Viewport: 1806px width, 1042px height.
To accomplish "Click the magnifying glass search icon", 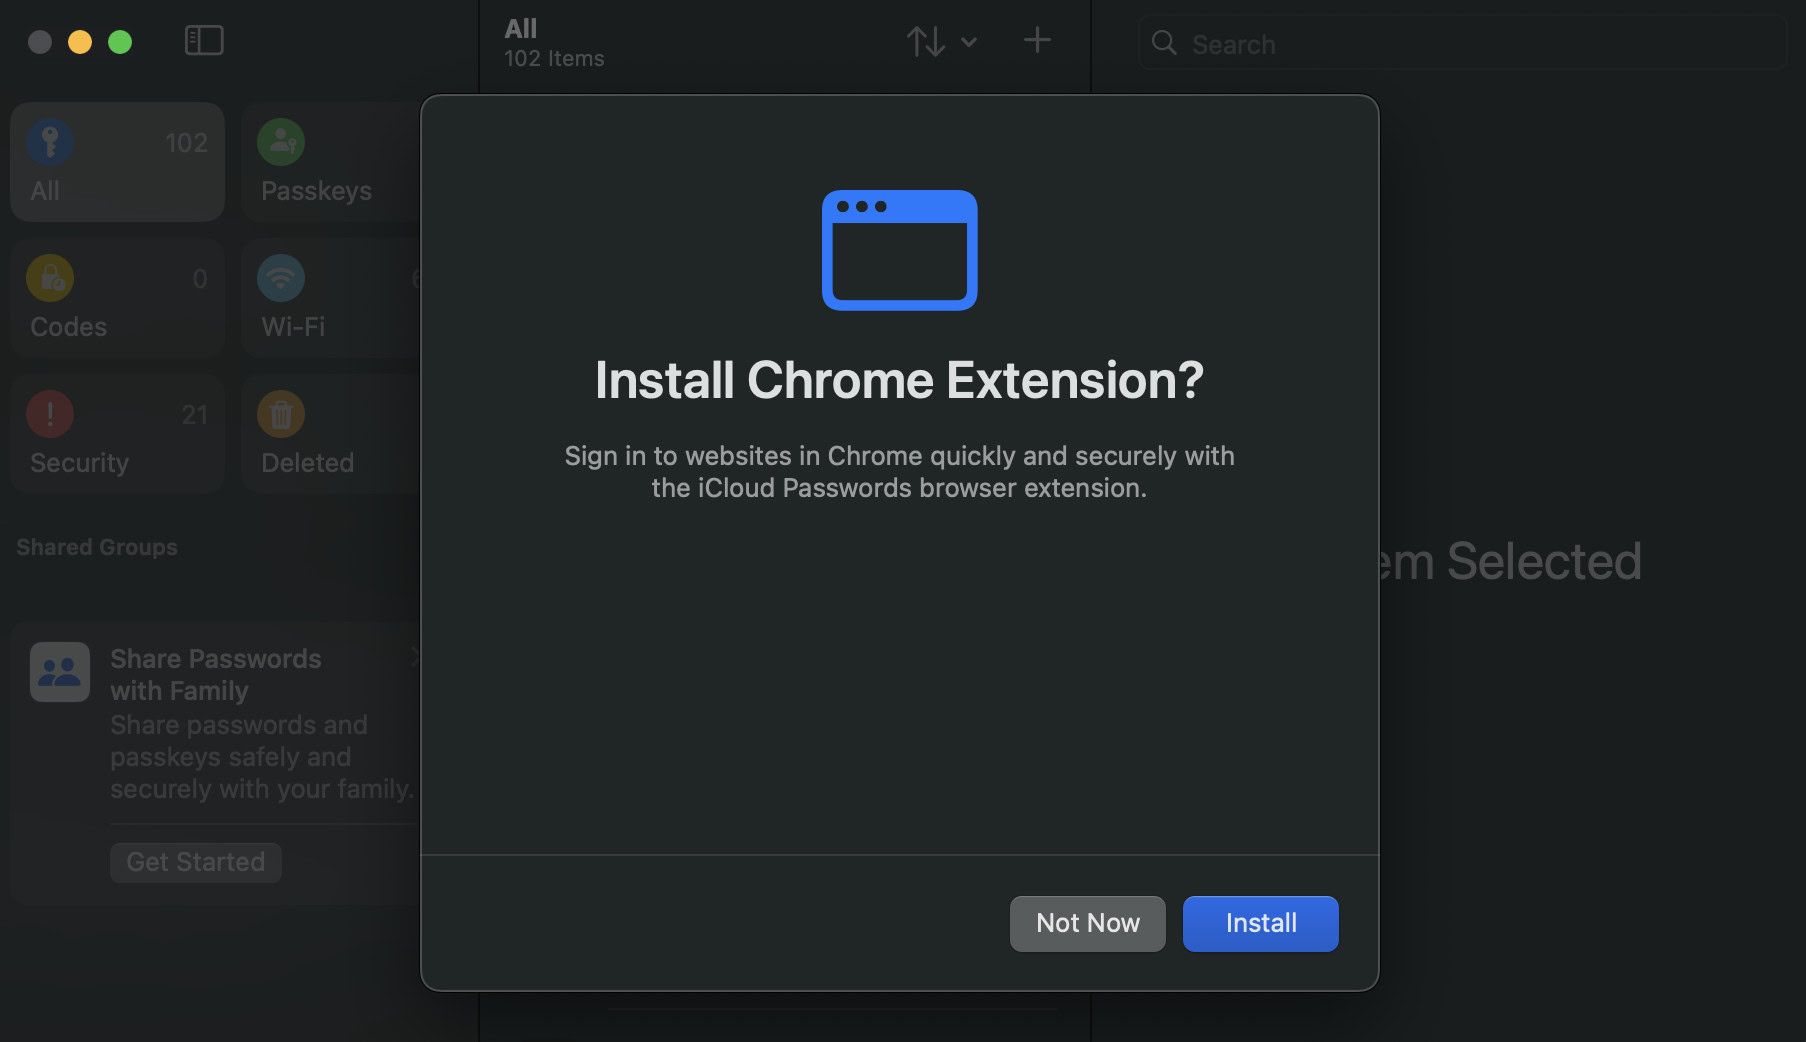I will point(1164,43).
